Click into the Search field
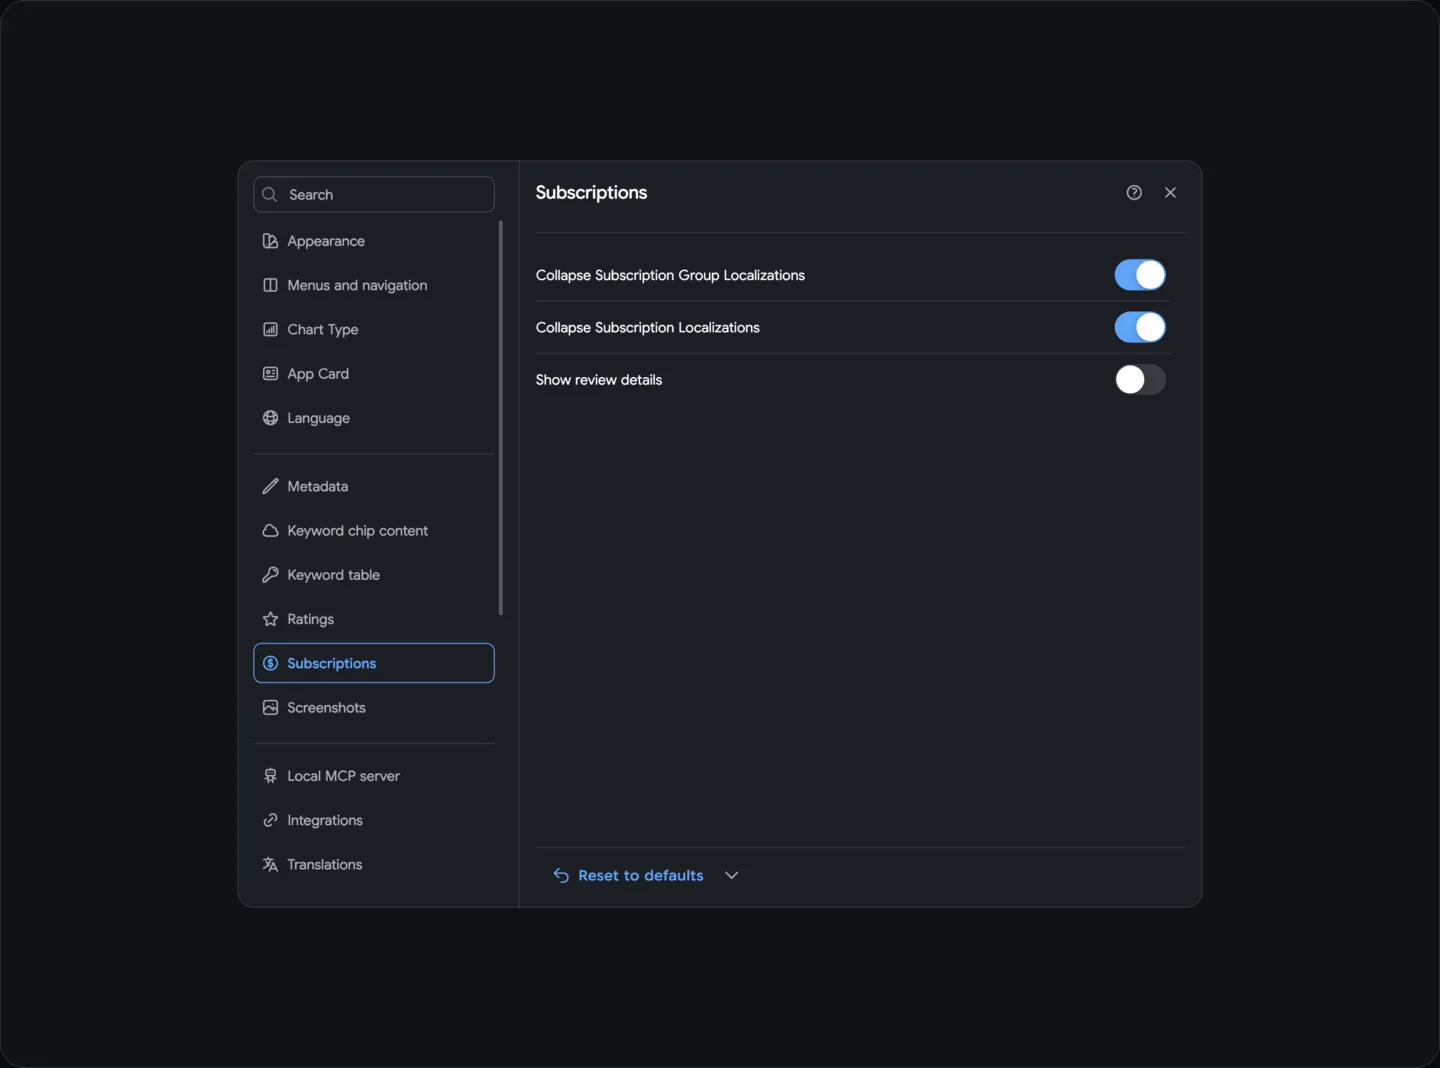 [374, 194]
